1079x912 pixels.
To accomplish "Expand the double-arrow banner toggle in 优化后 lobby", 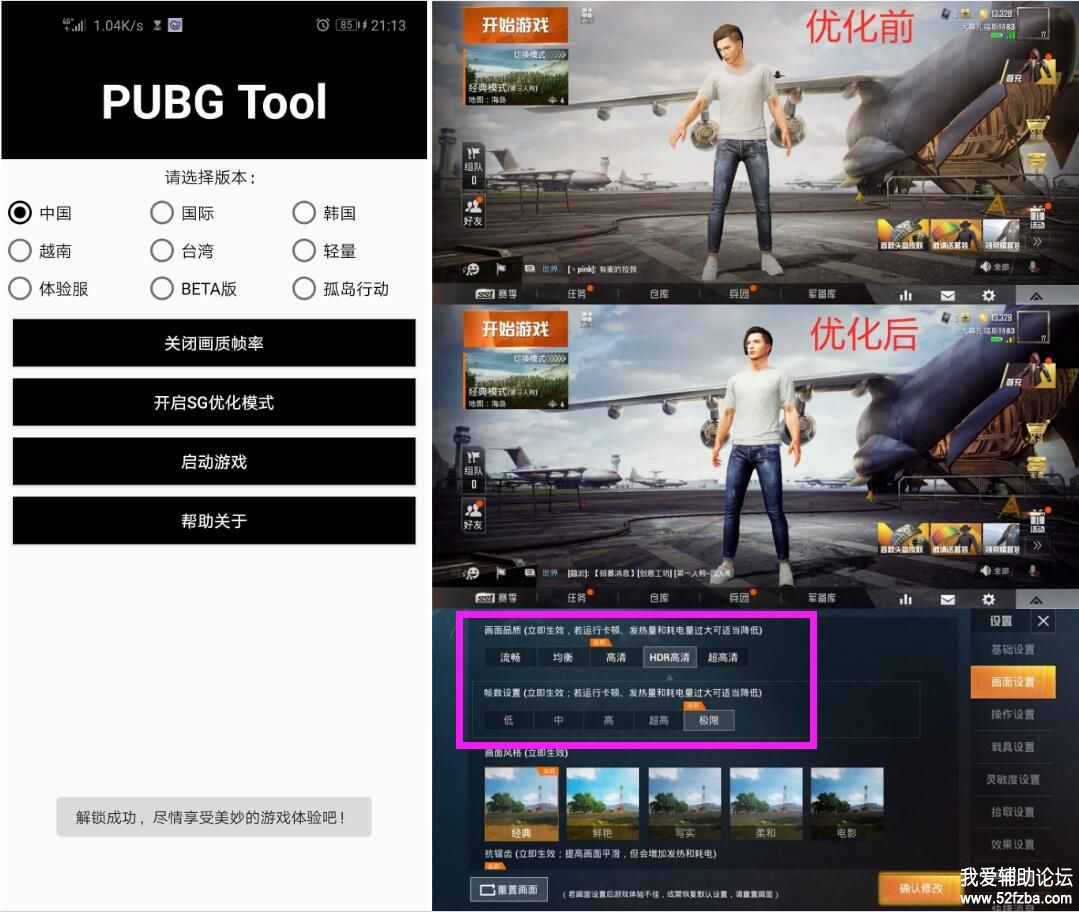I will point(1037,545).
